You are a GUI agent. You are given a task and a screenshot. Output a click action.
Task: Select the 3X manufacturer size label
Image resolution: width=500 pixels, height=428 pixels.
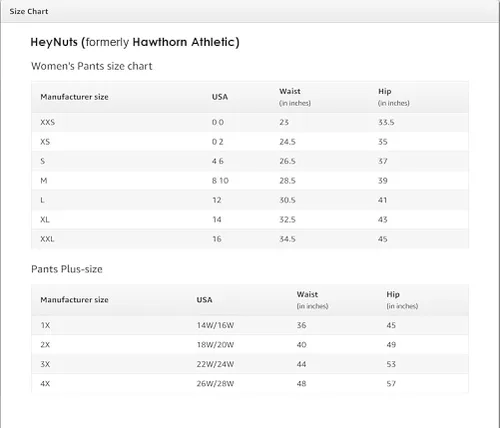(x=45, y=364)
